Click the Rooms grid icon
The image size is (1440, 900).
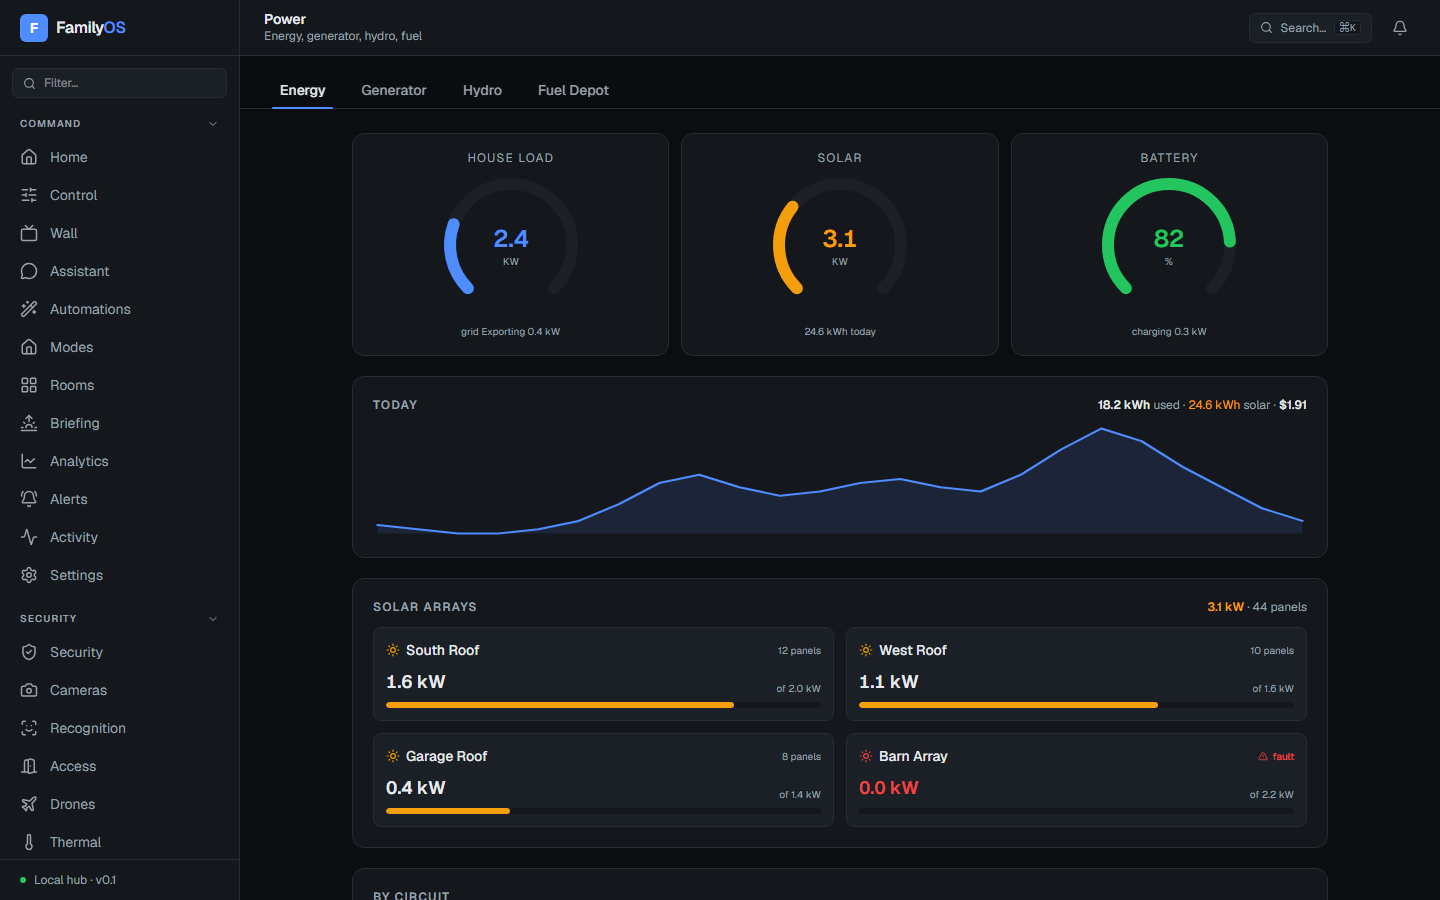pos(29,385)
